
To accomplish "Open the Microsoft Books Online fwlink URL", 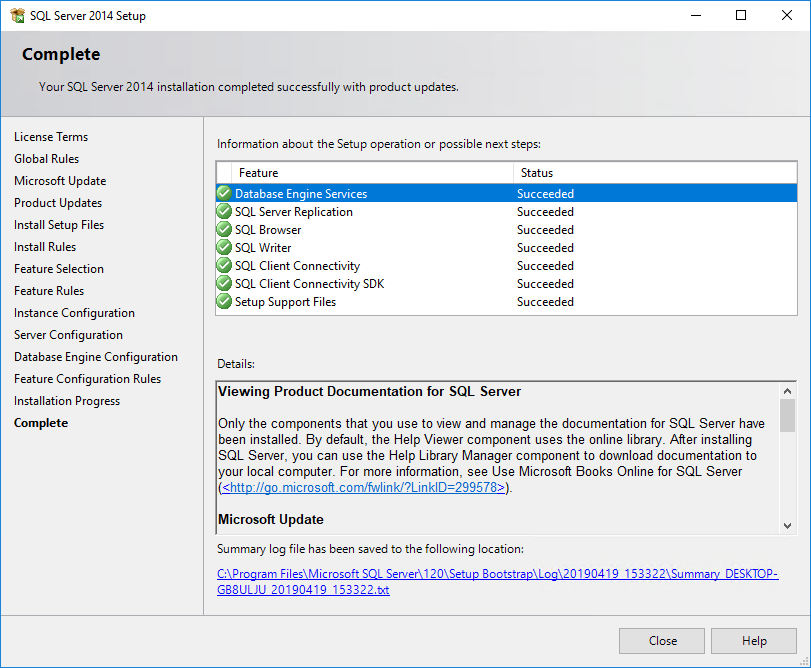I will pyautogui.click(x=364, y=488).
